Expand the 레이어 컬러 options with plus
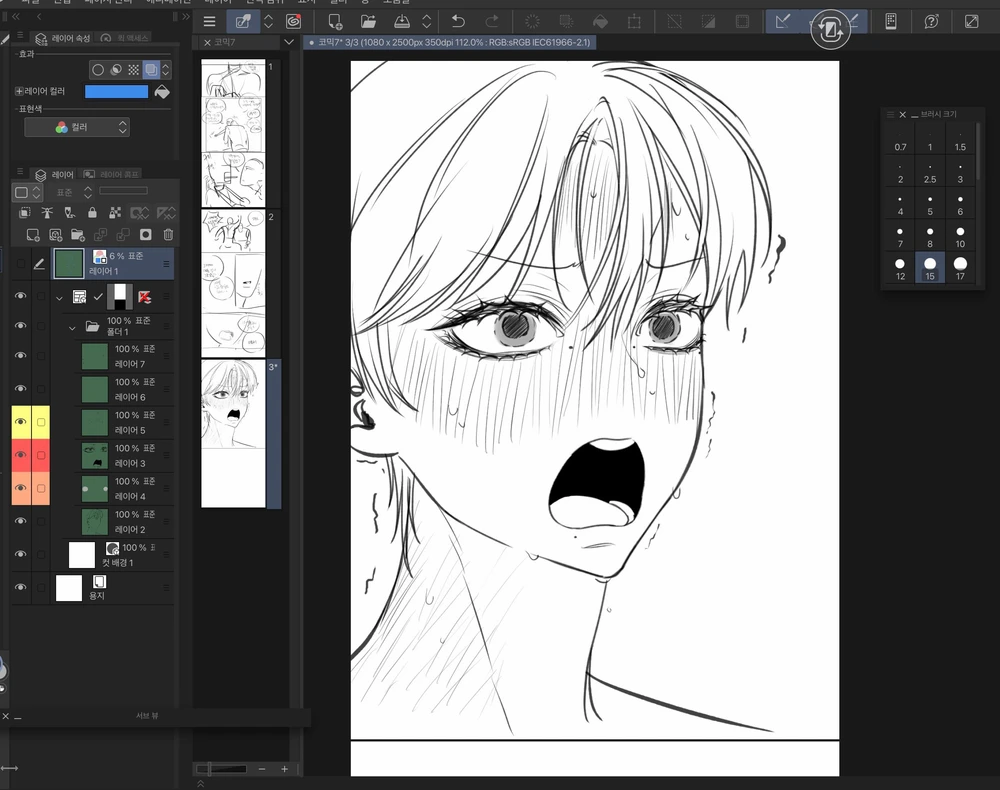Image resolution: width=1000 pixels, height=790 pixels. tap(19, 91)
